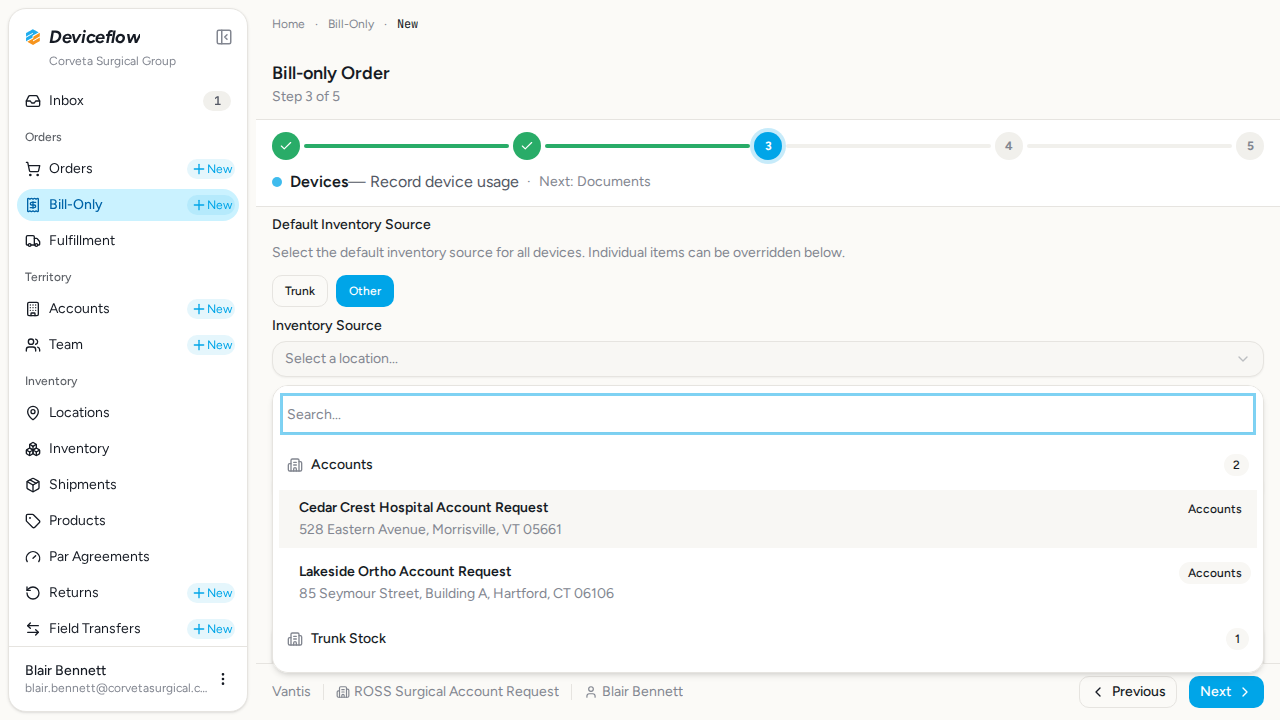Click the Products tag icon
The image size is (1280, 720).
[x=33, y=521]
